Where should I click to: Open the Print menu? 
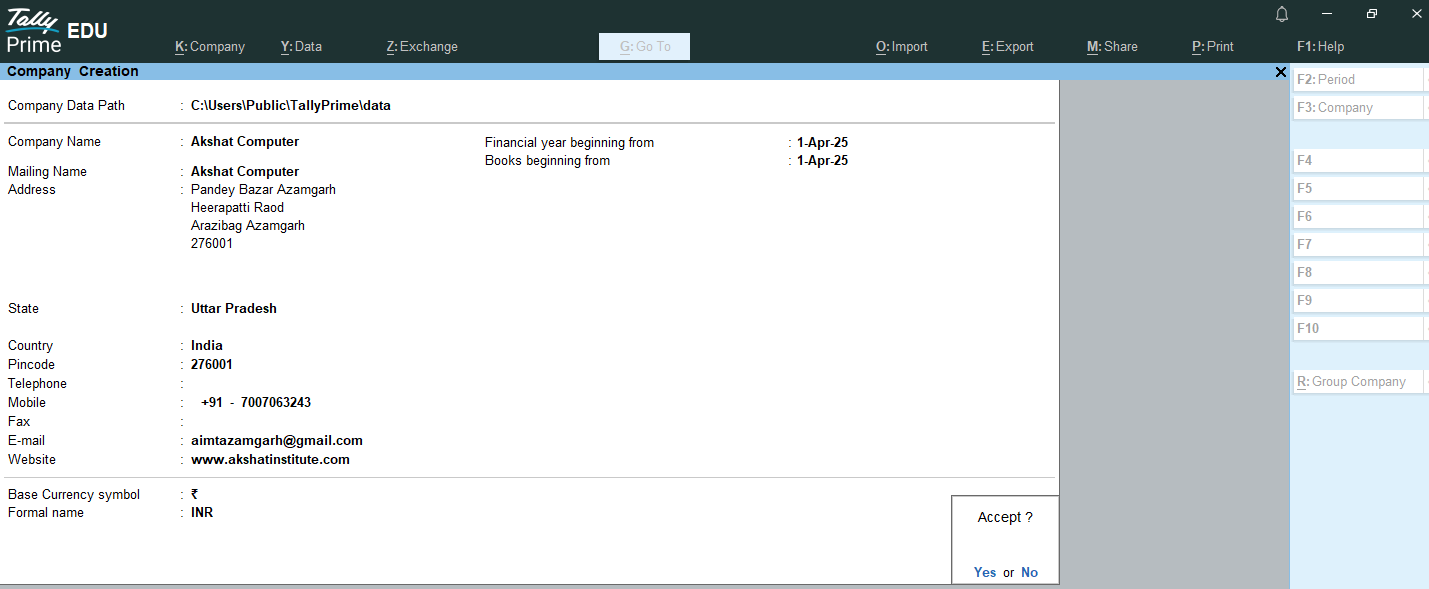pos(1213,47)
